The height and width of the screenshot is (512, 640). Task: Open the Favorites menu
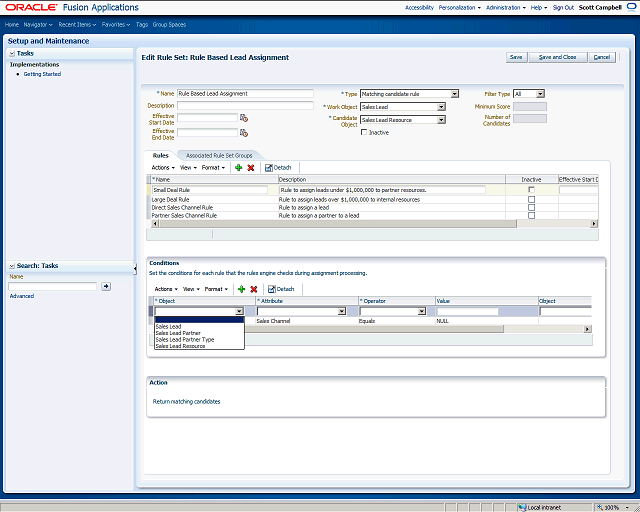point(116,25)
